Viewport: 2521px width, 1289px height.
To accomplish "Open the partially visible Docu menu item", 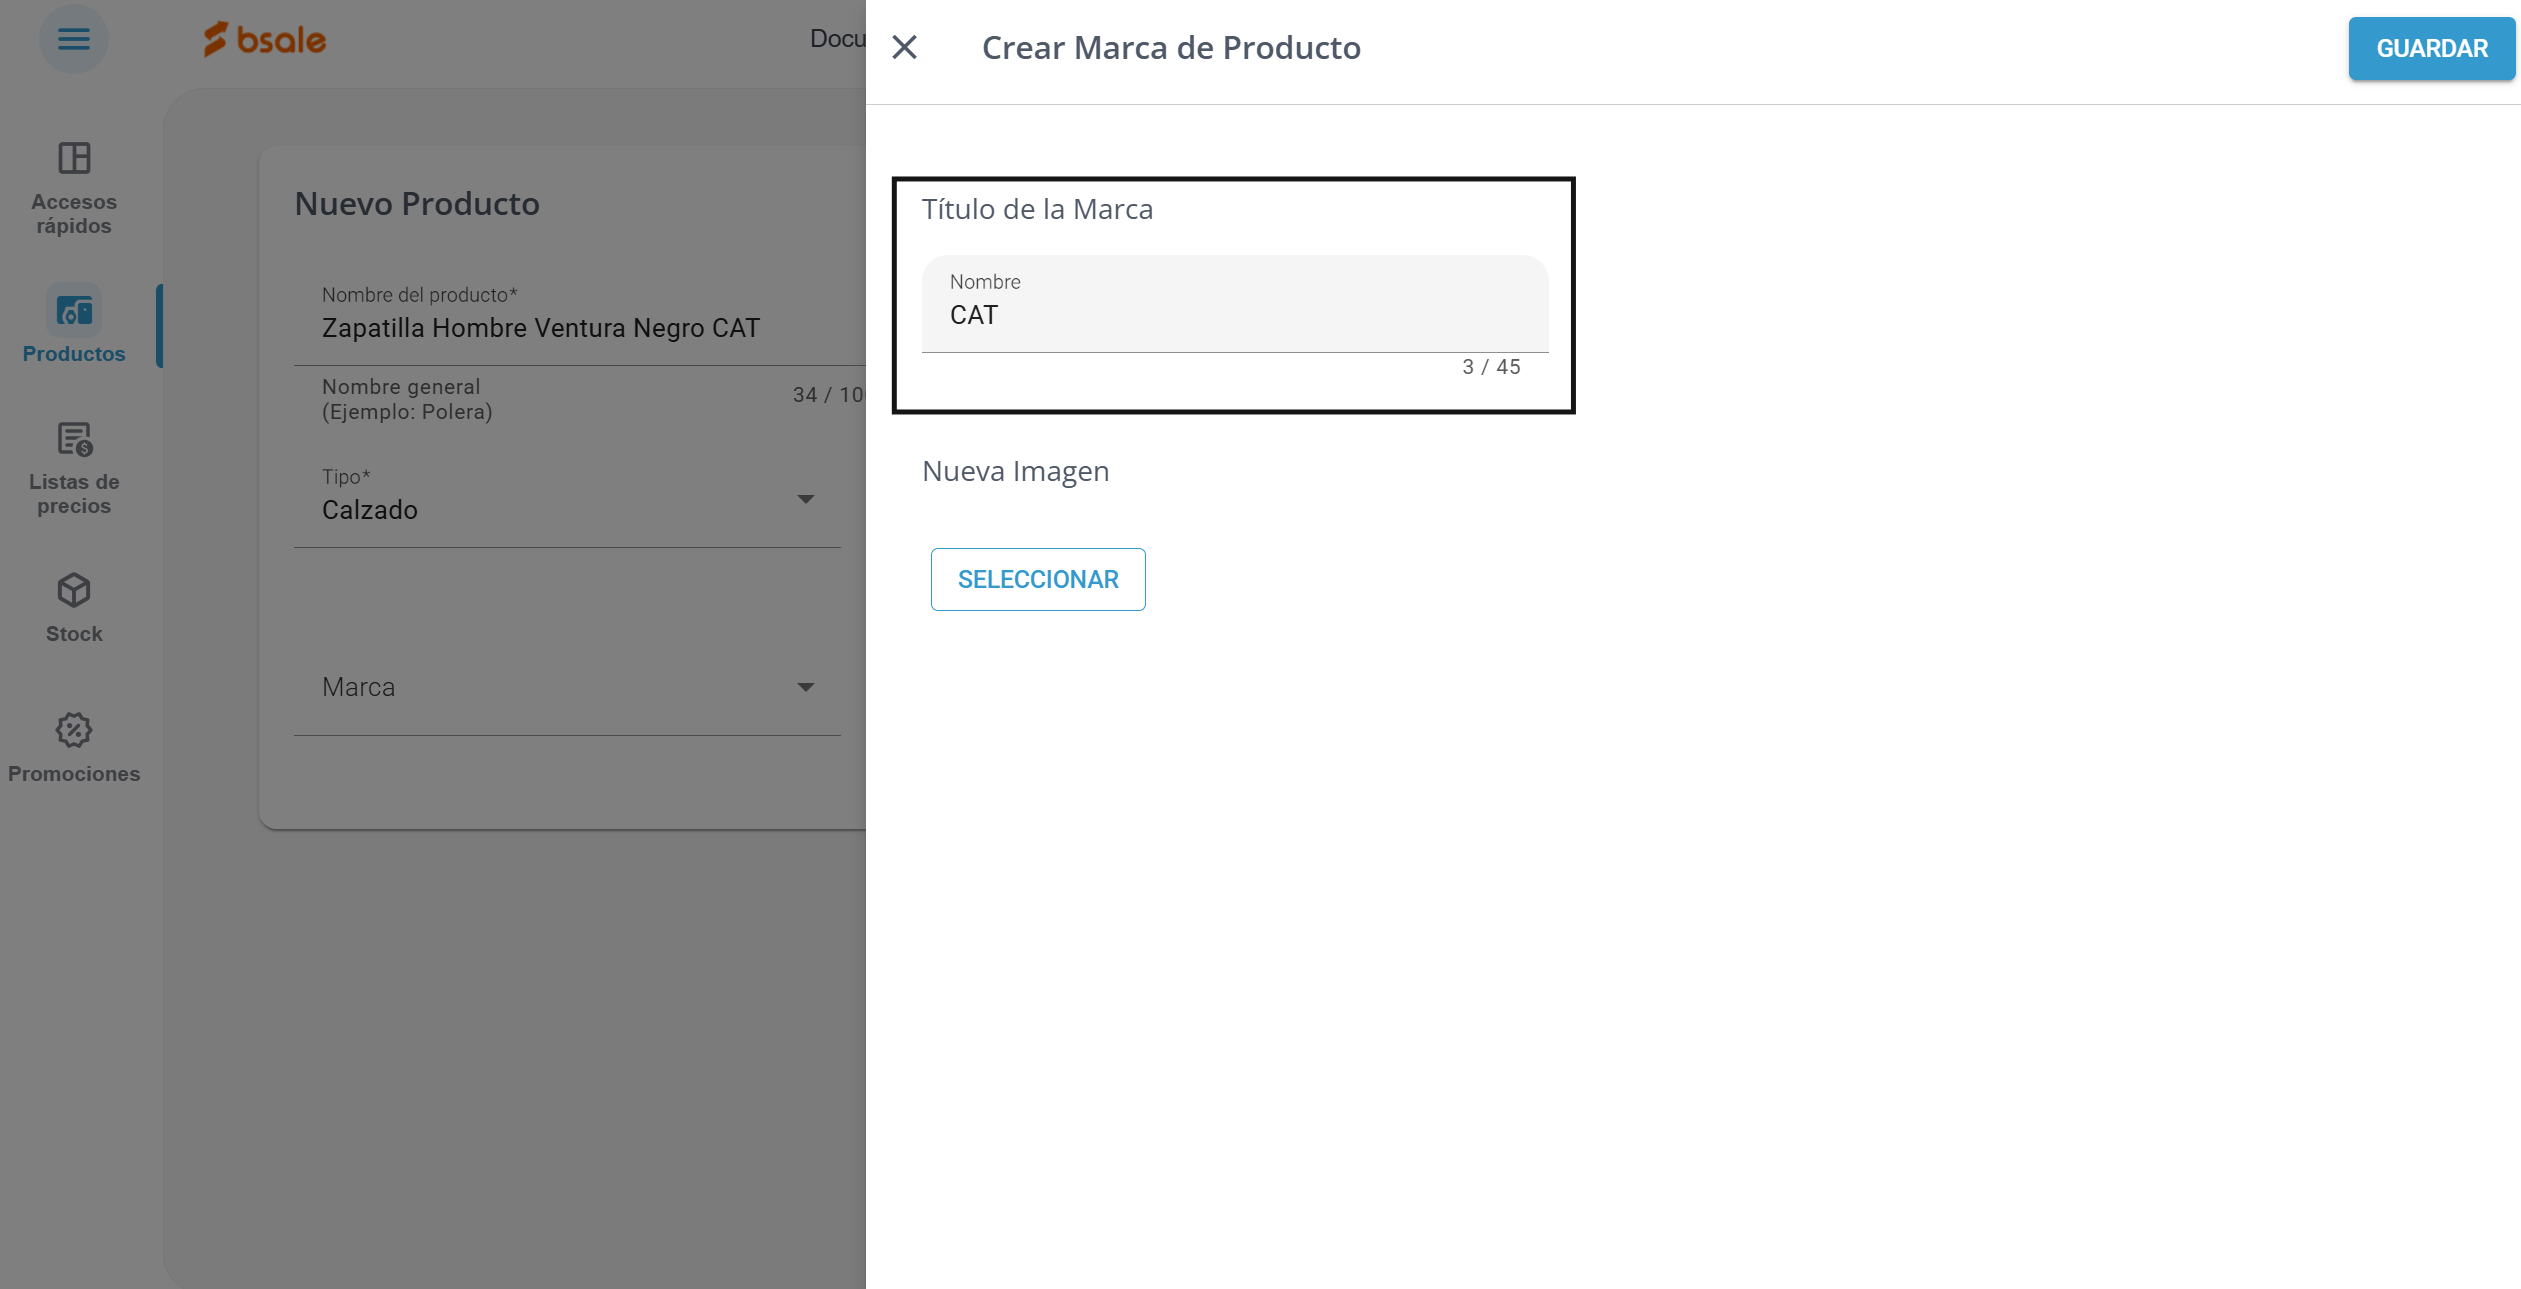I will pos(837,39).
